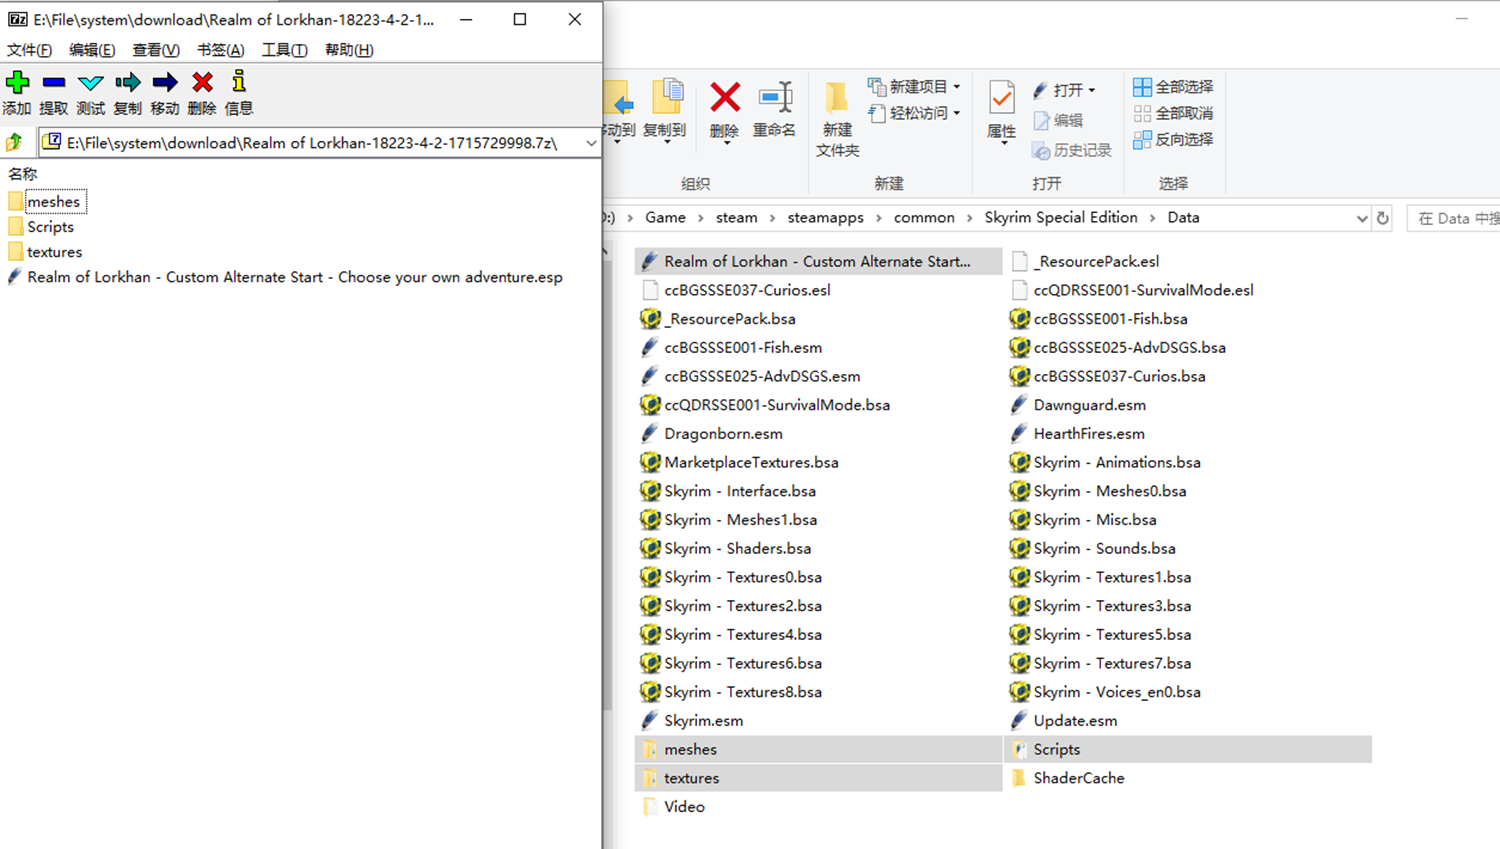Open the Tools (工具) menu in 7-Zip

pyautogui.click(x=284, y=50)
